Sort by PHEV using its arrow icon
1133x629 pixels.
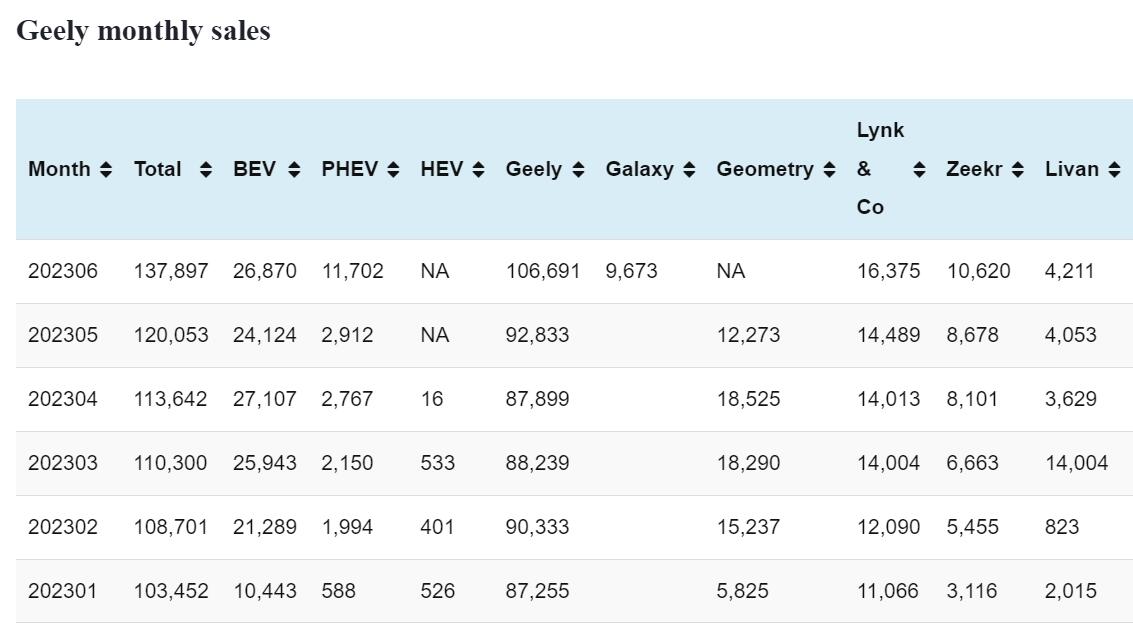pyautogui.click(x=393, y=170)
